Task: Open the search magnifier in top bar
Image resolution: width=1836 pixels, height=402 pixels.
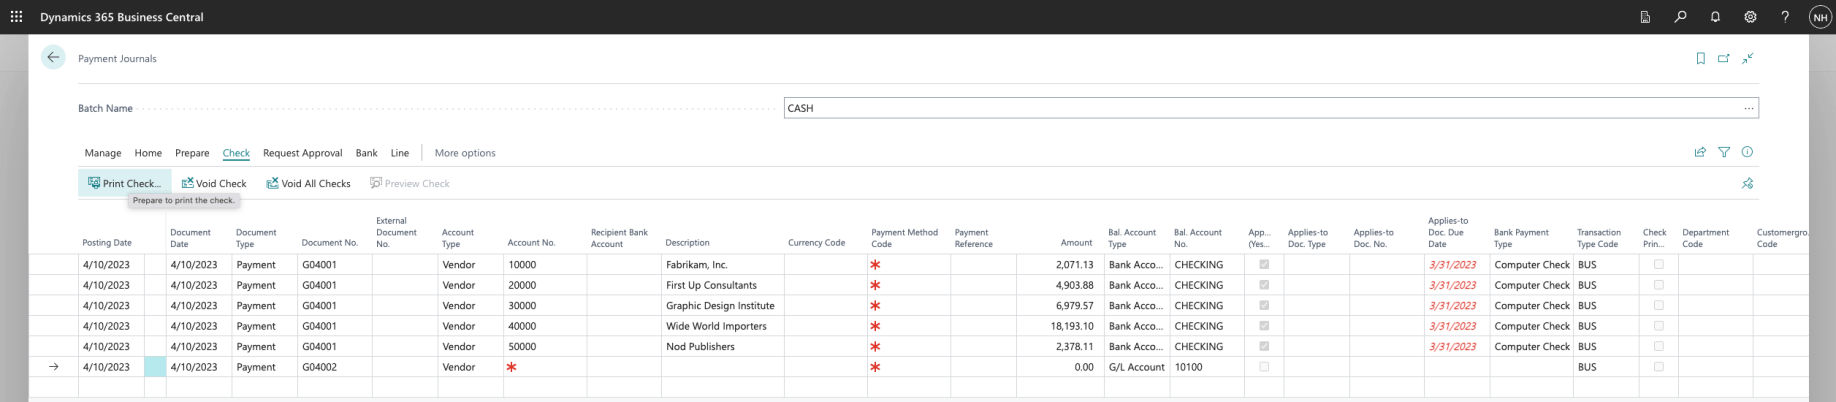Action: pyautogui.click(x=1680, y=17)
